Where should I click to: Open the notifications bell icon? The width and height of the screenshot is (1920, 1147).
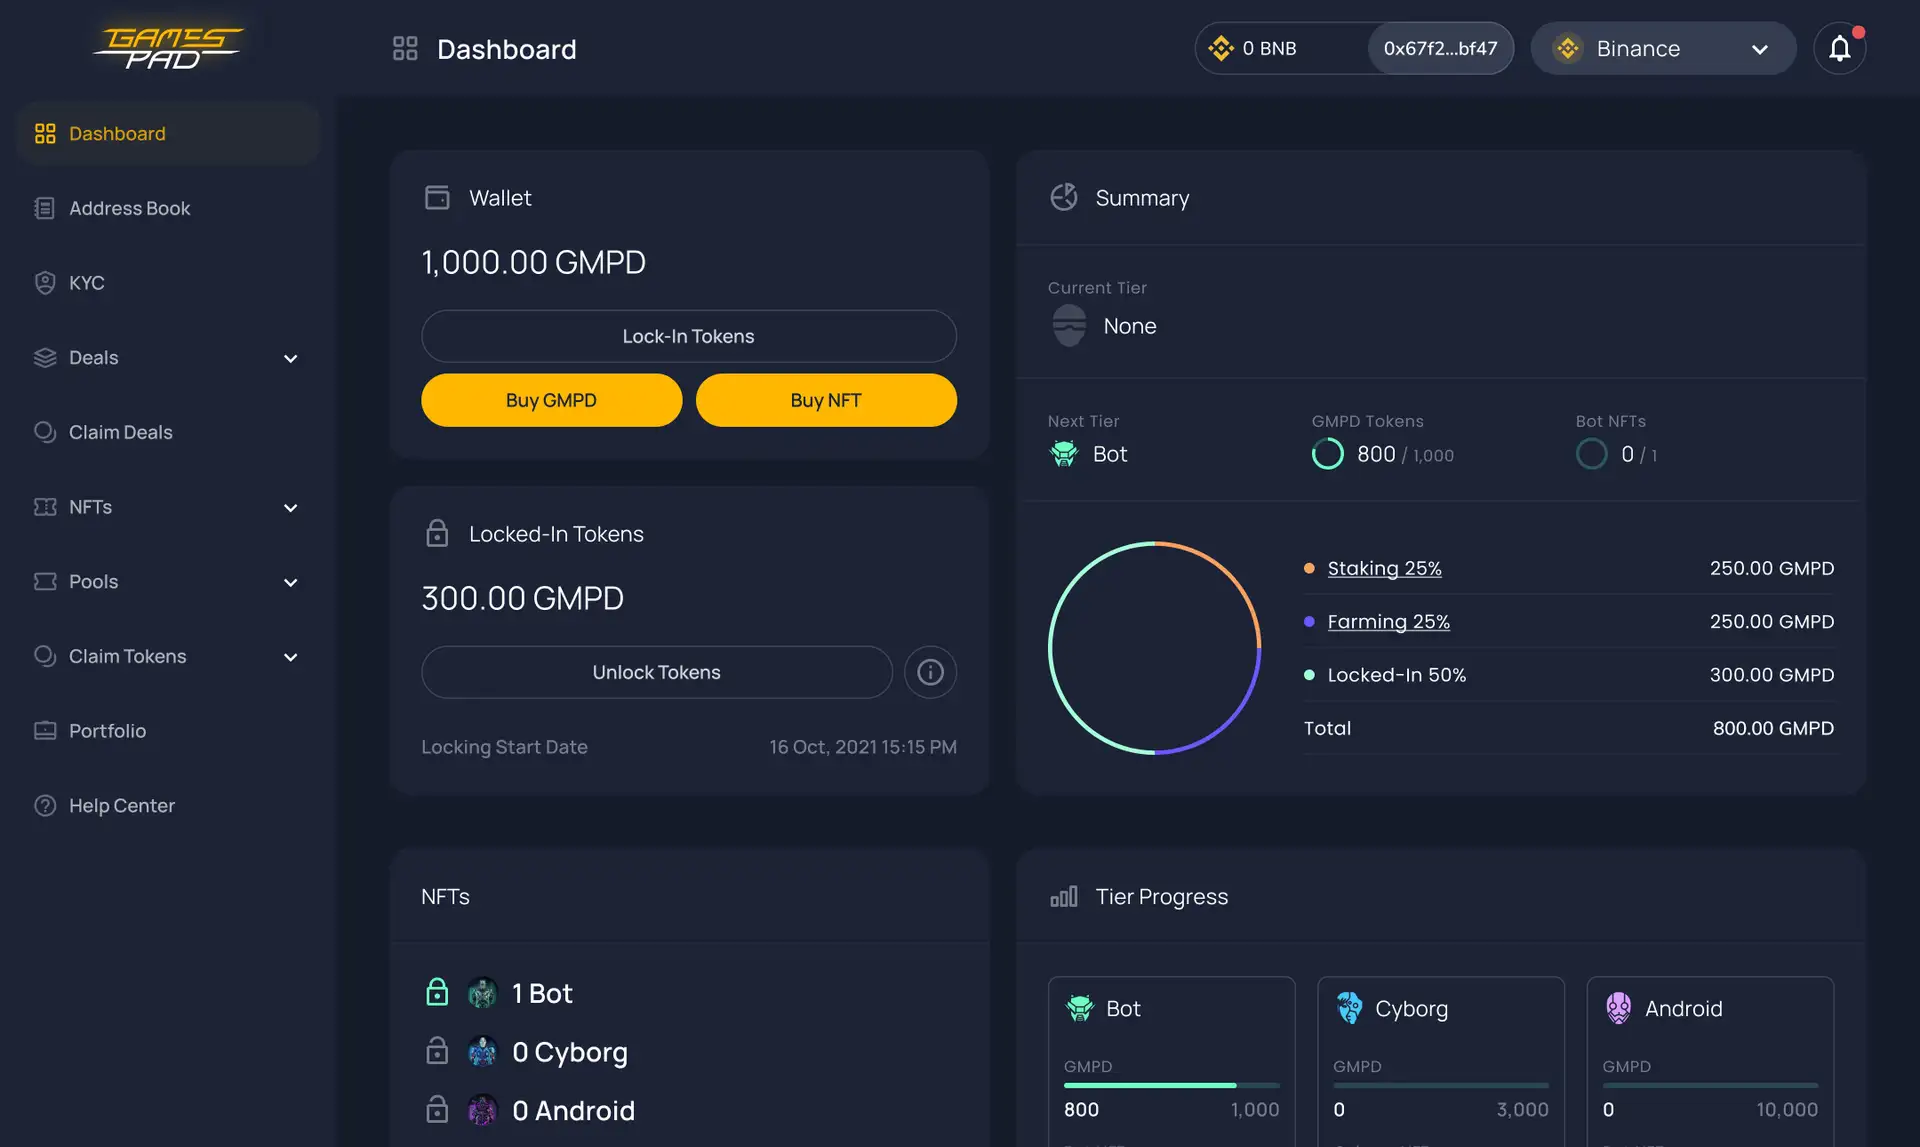(x=1839, y=48)
